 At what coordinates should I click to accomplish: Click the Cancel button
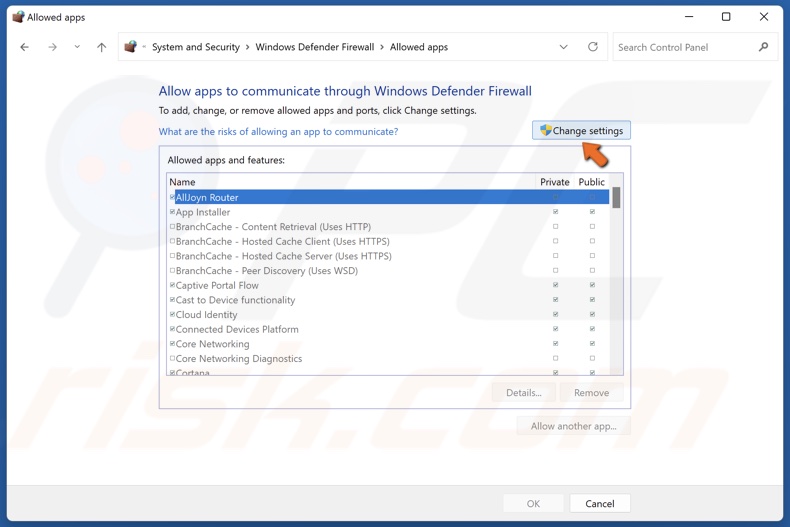click(x=599, y=504)
